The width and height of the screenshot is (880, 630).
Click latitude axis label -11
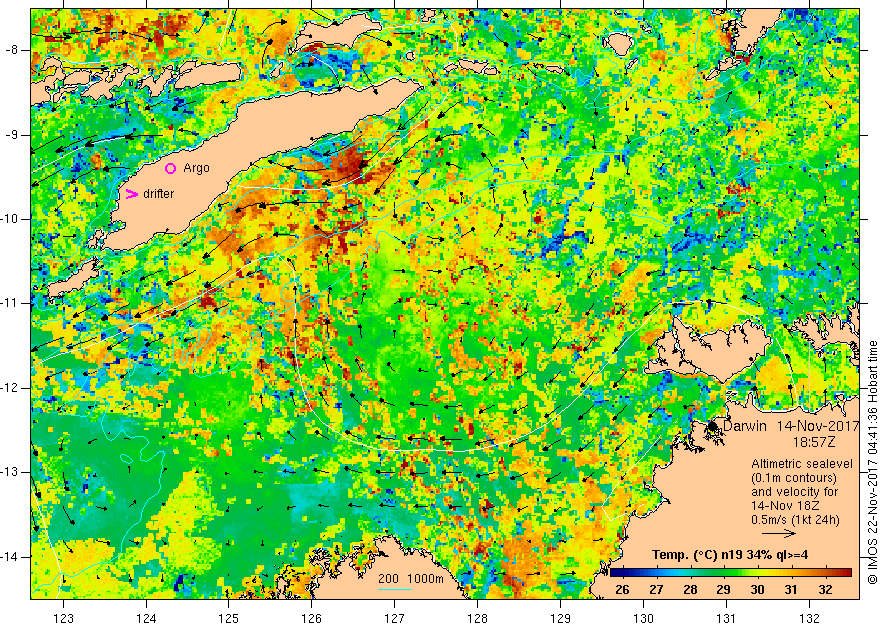[11, 303]
